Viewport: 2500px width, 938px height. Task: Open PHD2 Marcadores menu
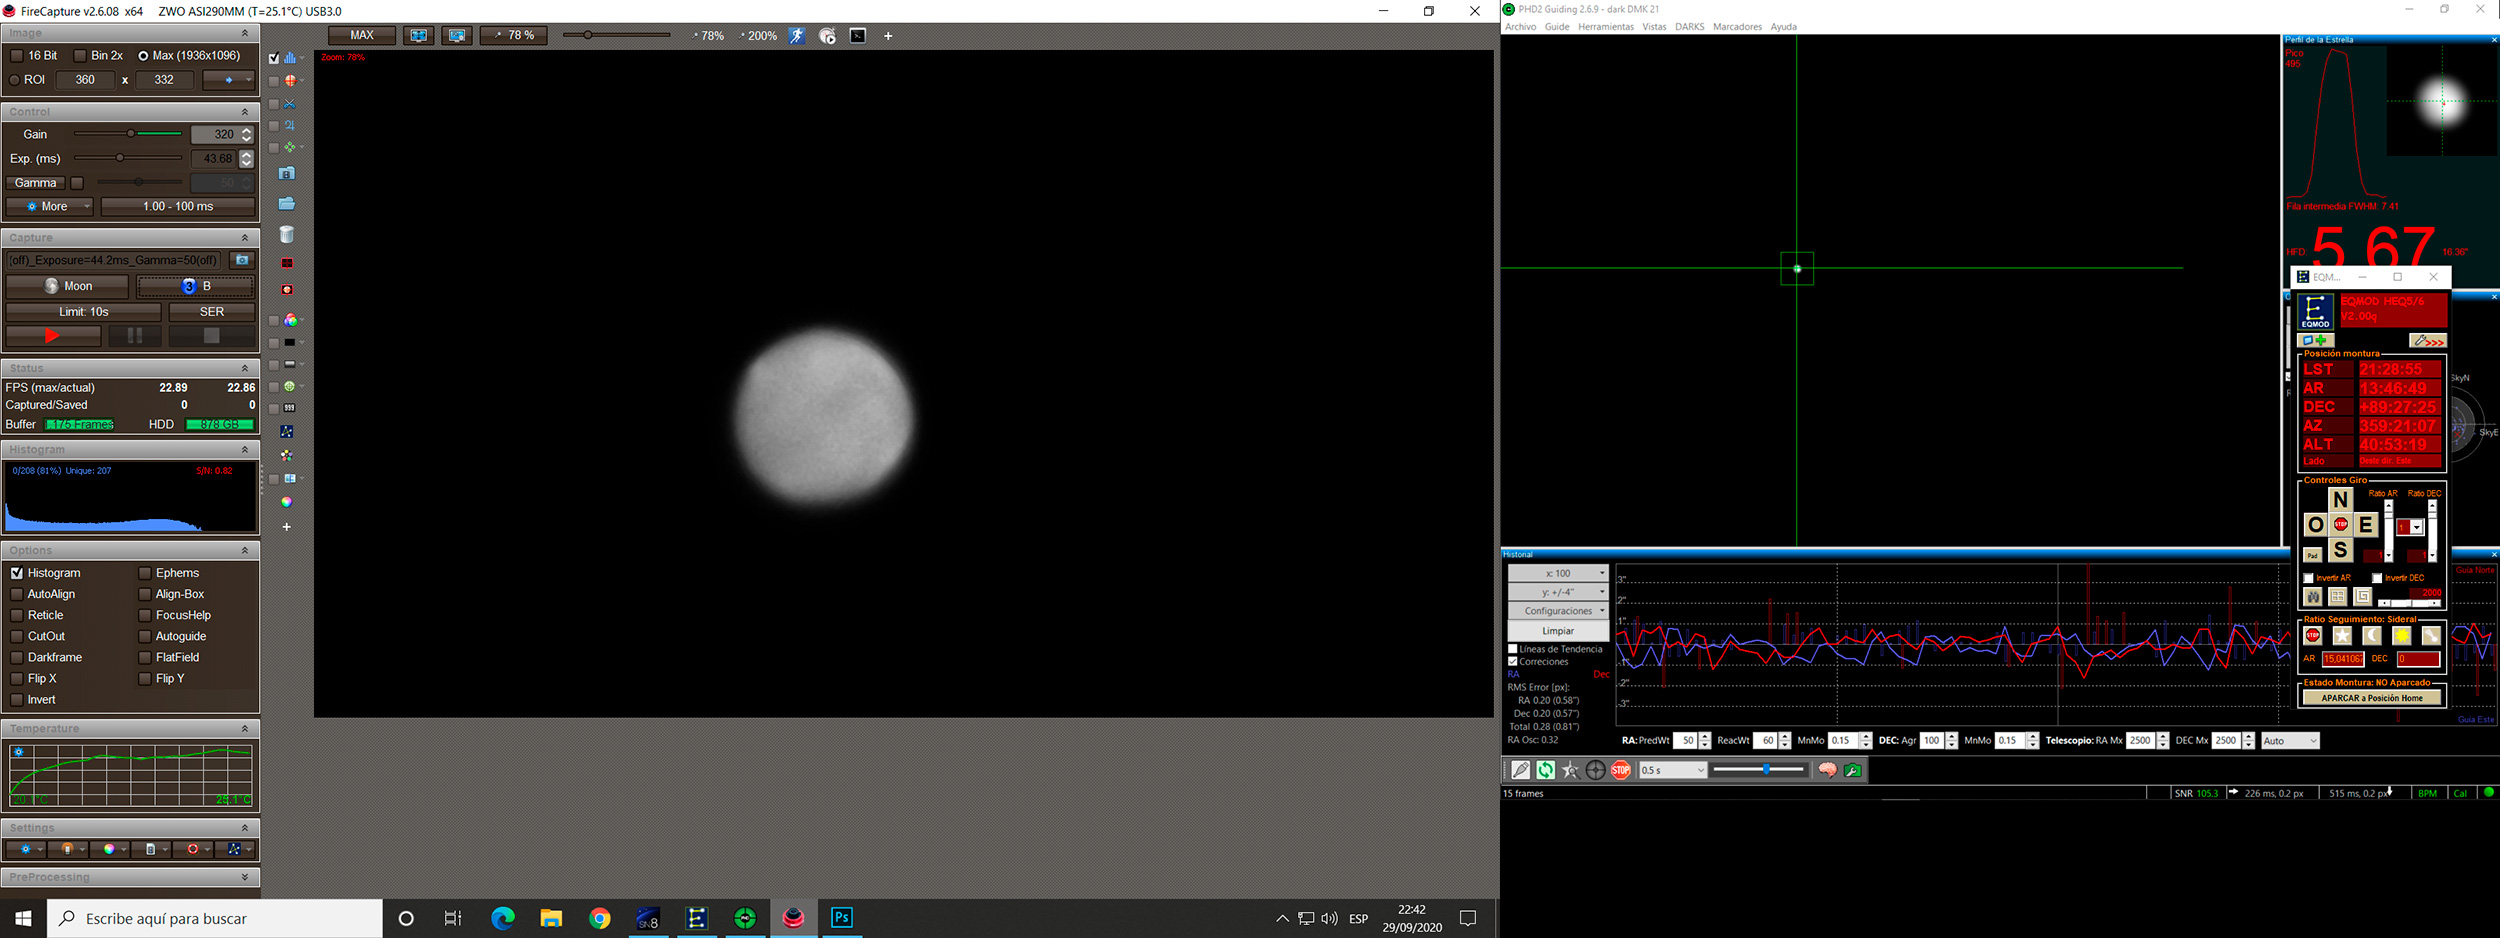click(x=1738, y=27)
